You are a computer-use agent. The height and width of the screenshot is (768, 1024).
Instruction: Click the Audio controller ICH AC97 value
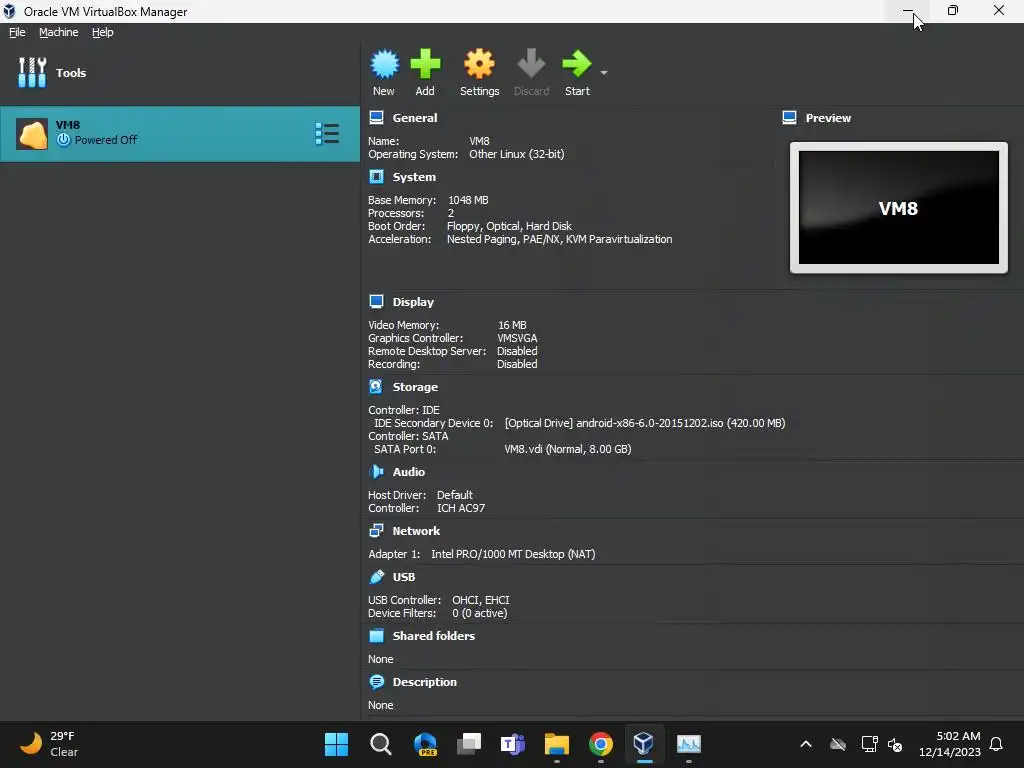click(460, 508)
